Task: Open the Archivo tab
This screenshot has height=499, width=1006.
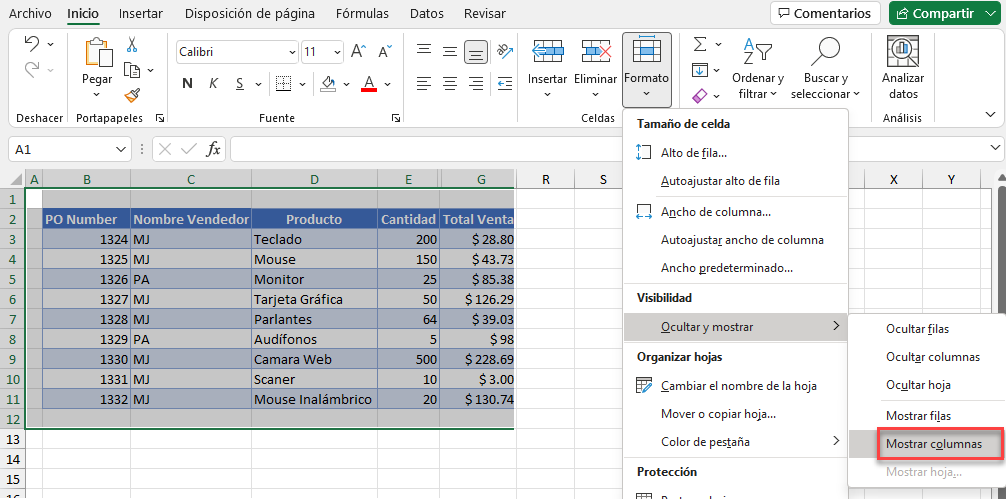Action: click(30, 13)
